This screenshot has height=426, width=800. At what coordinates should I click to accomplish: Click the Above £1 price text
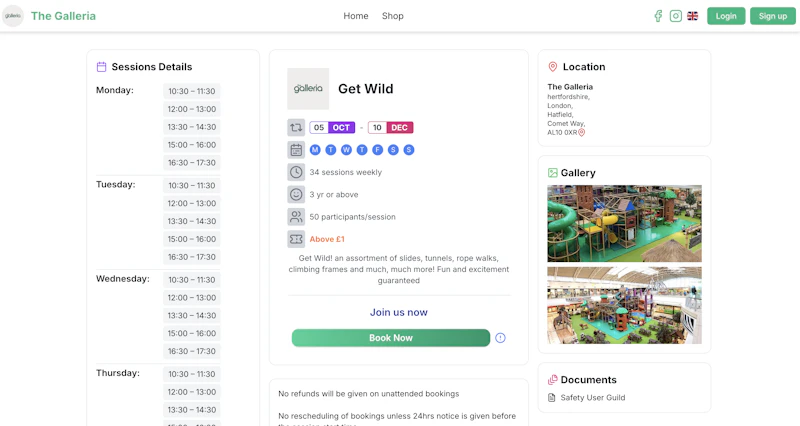(327, 239)
